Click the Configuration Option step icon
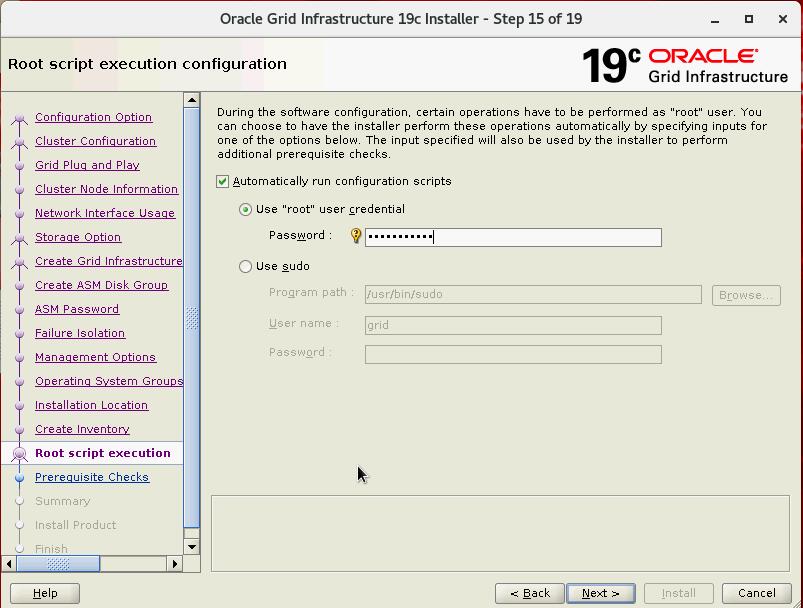 pyautogui.click(x=18, y=118)
